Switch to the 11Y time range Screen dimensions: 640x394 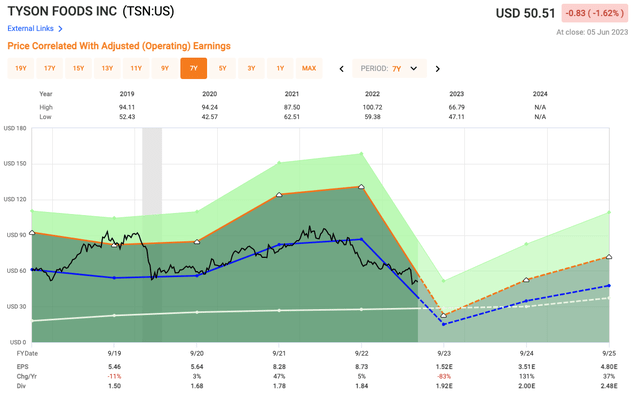coord(136,68)
